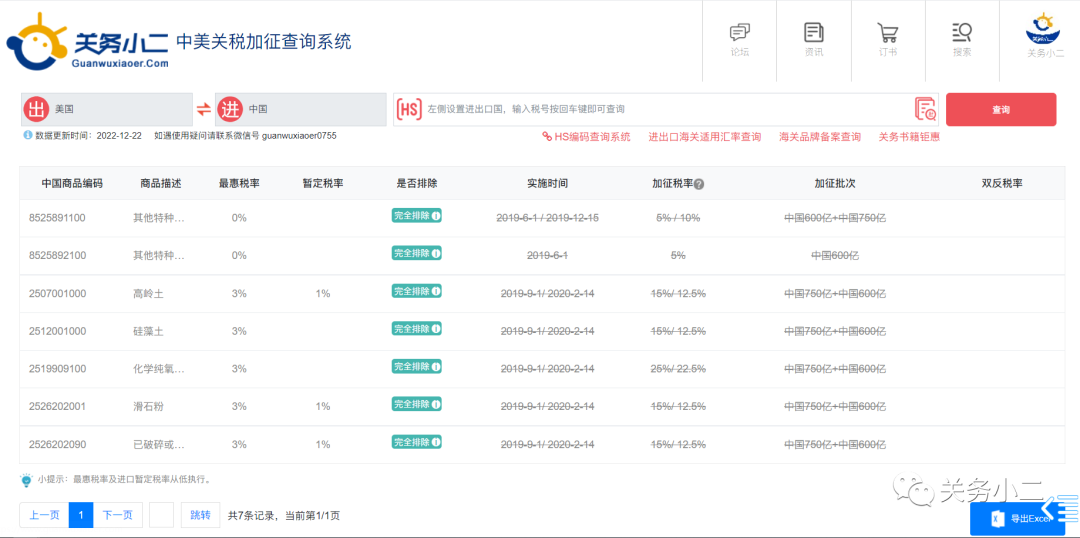
Task: Open the 进出口海关适用汇率查询 link
Action: (x=705, y=137)
